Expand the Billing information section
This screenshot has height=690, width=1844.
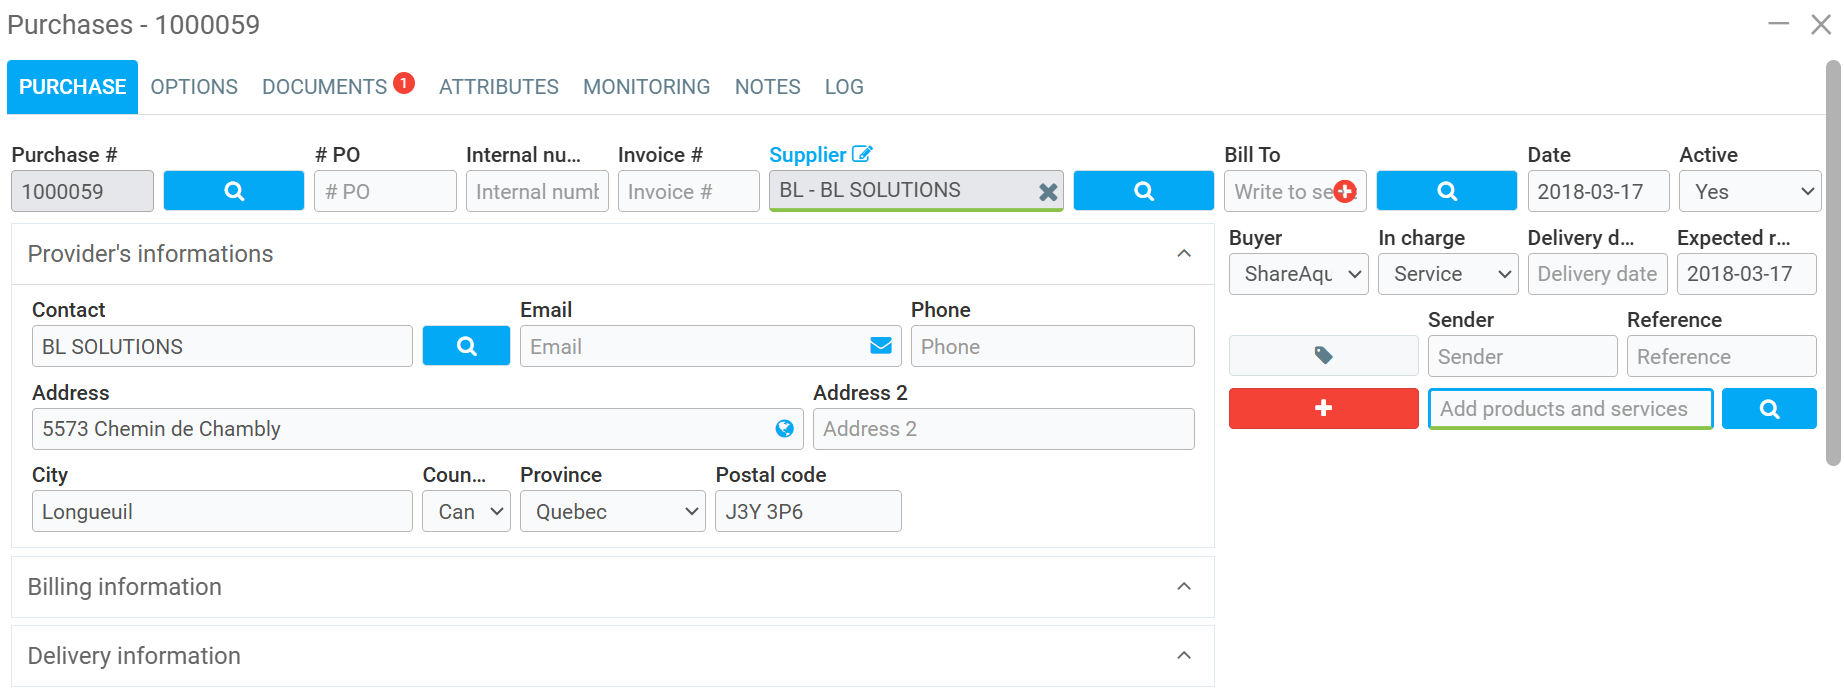[1183, 587]
